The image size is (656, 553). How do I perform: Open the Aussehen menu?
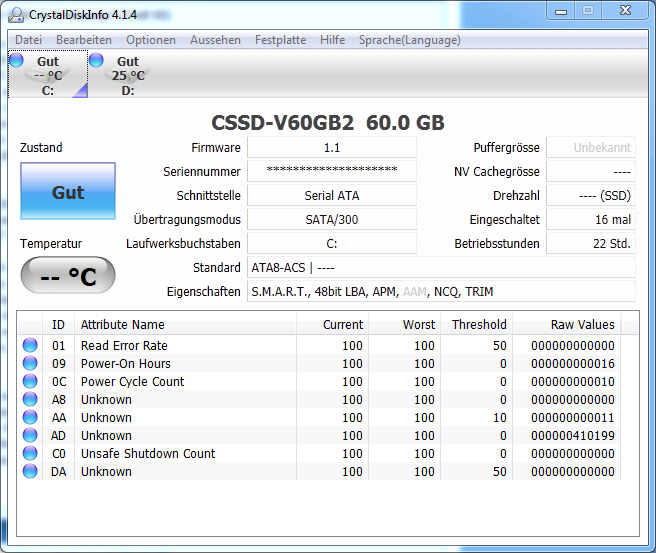(x=215, y=40)
